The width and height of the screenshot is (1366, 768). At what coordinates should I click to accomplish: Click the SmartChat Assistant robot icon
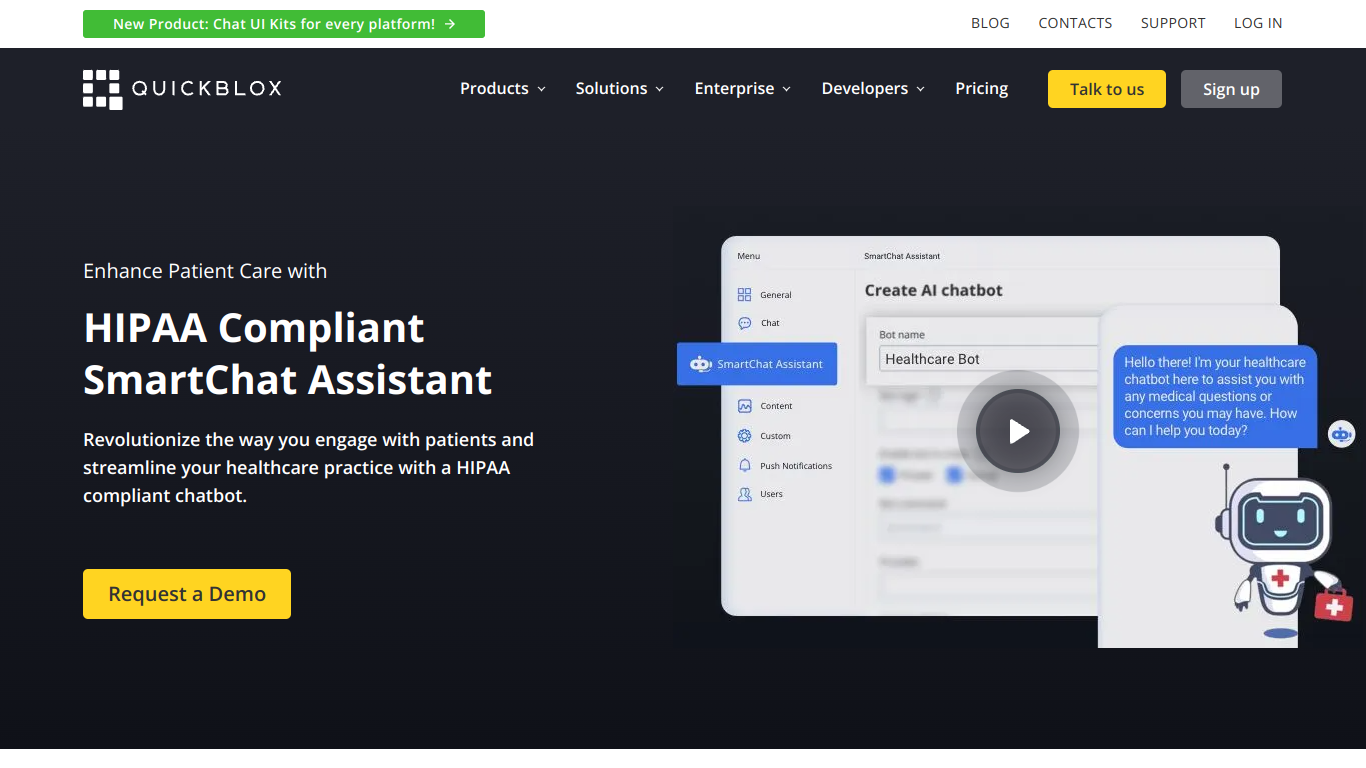701,364
